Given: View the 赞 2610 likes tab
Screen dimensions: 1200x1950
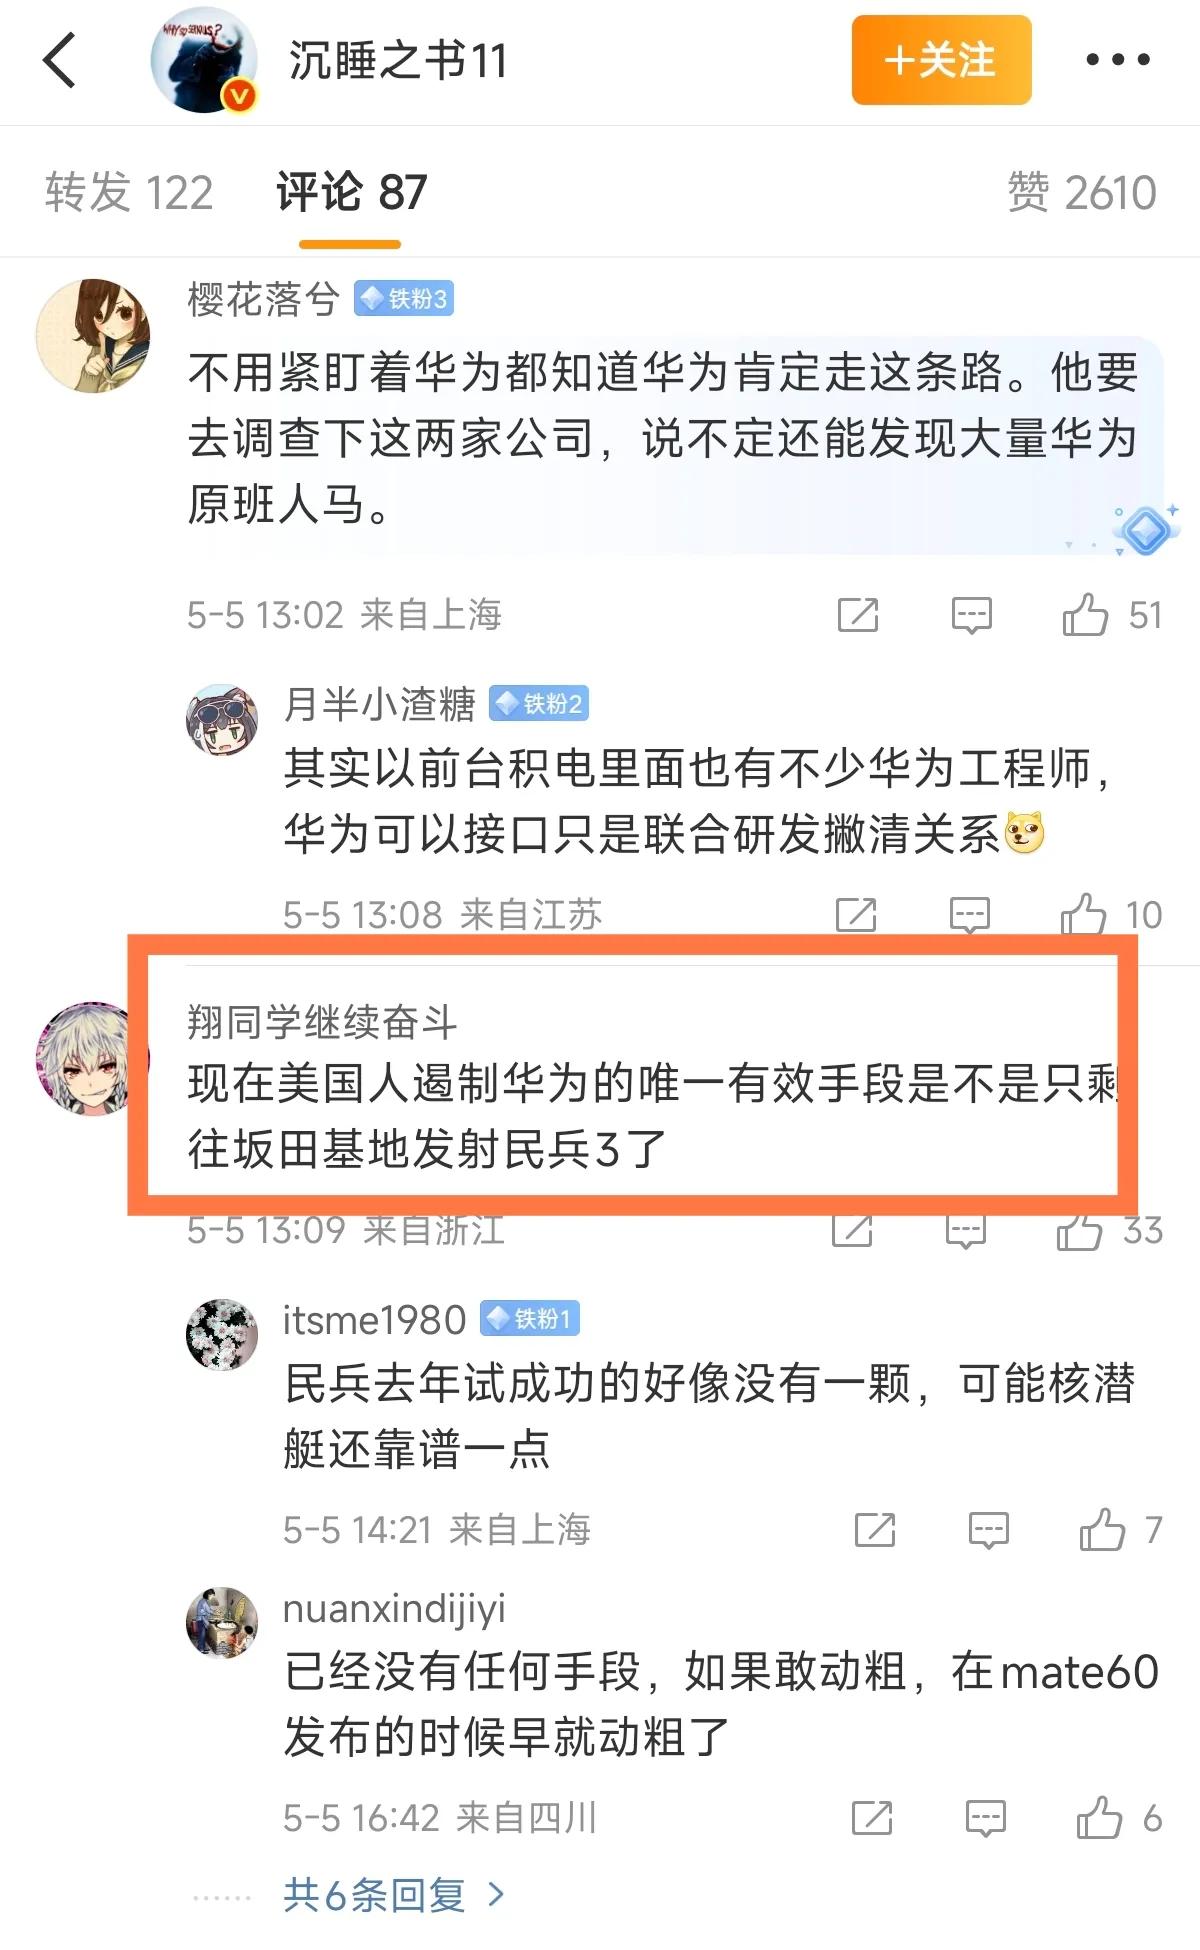Looking at the screenshot, I should tap(1081, 192).
